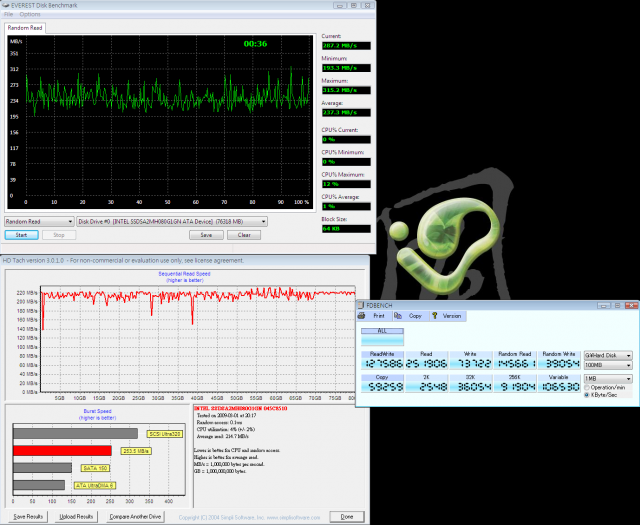Click the SCSI Ultra320 label
640x525 pixels.
tap(165, 434)
